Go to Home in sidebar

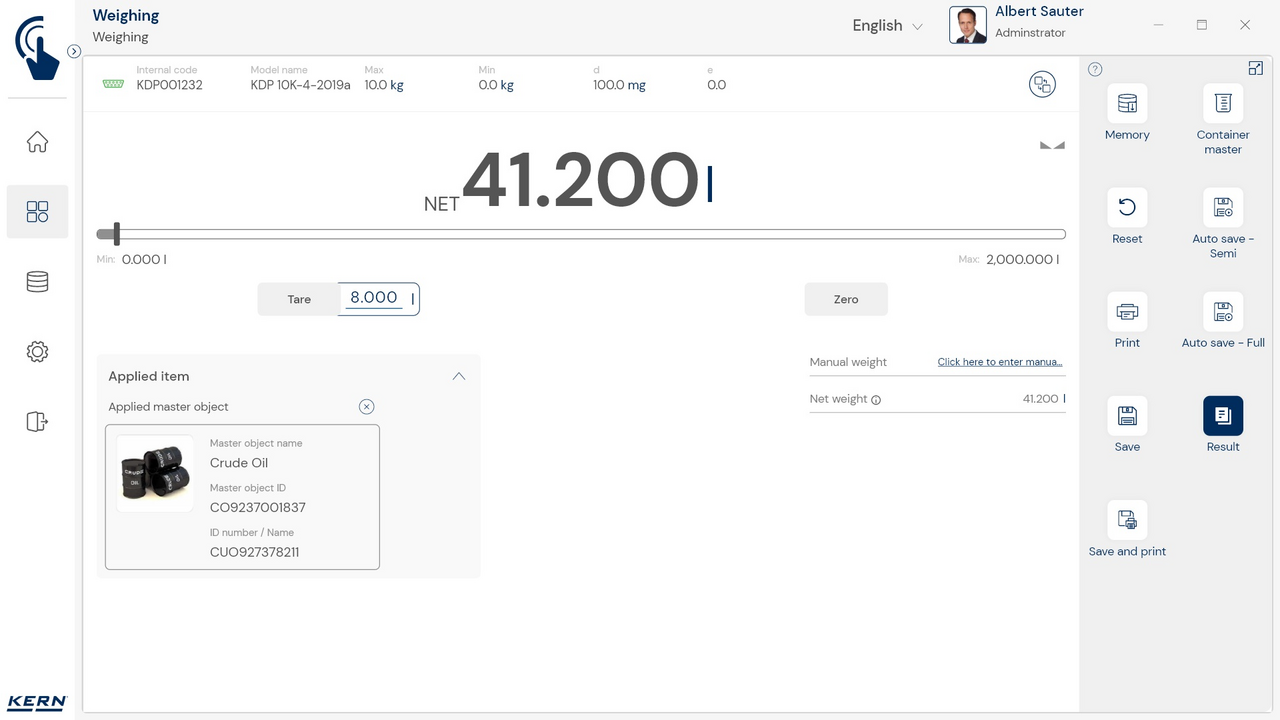click(x=37, y=142)
